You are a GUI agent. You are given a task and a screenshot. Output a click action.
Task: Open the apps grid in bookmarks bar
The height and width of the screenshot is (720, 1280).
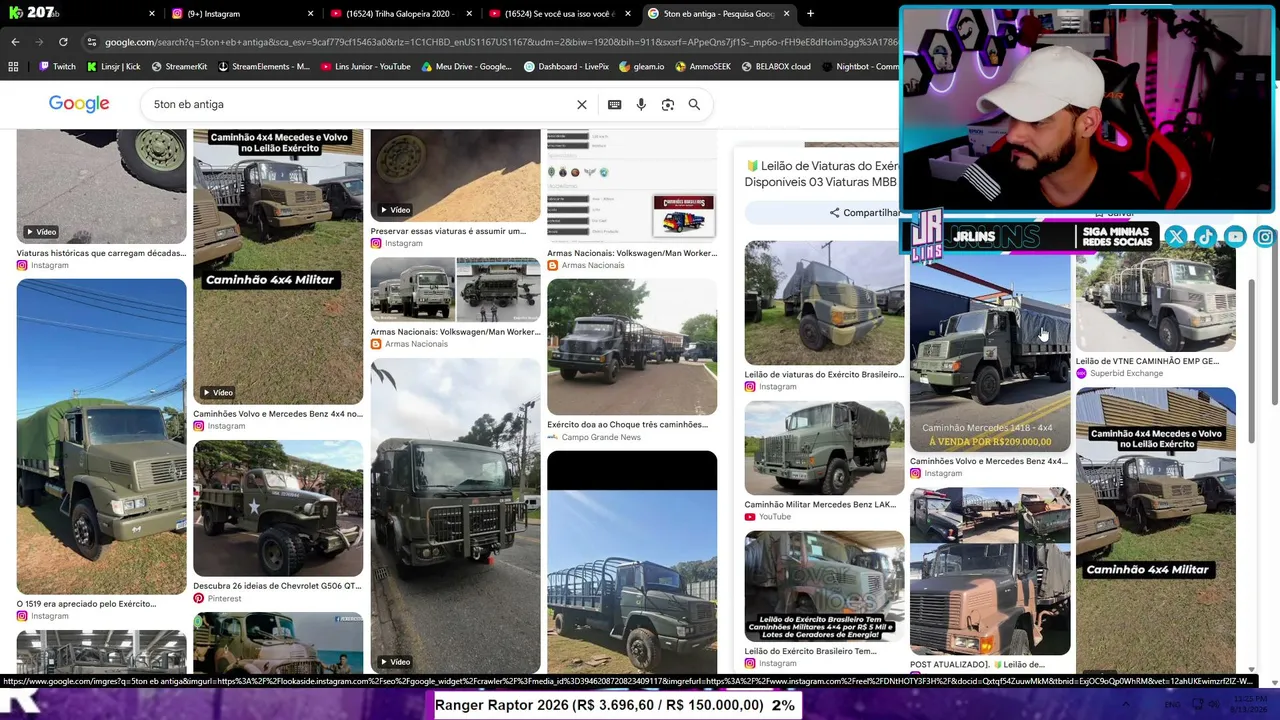(x=13, y=67)
